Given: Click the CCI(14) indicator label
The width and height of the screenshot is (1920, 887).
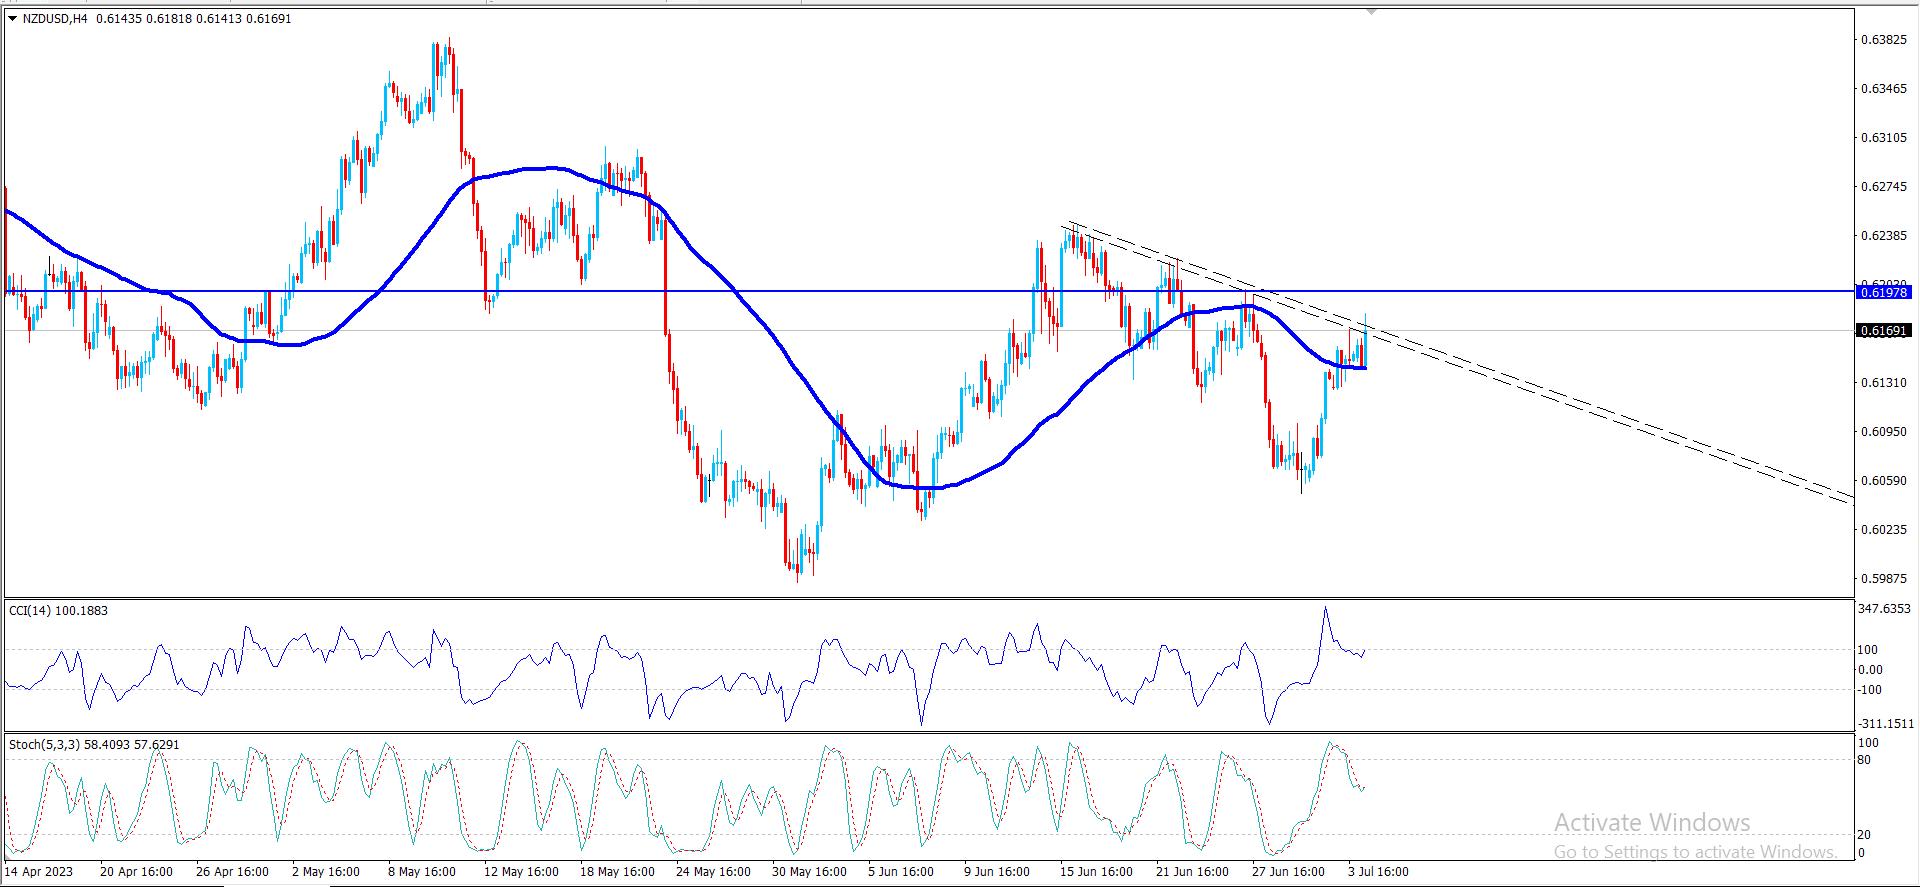Looking at the screenshot, I should click(58, 610).
